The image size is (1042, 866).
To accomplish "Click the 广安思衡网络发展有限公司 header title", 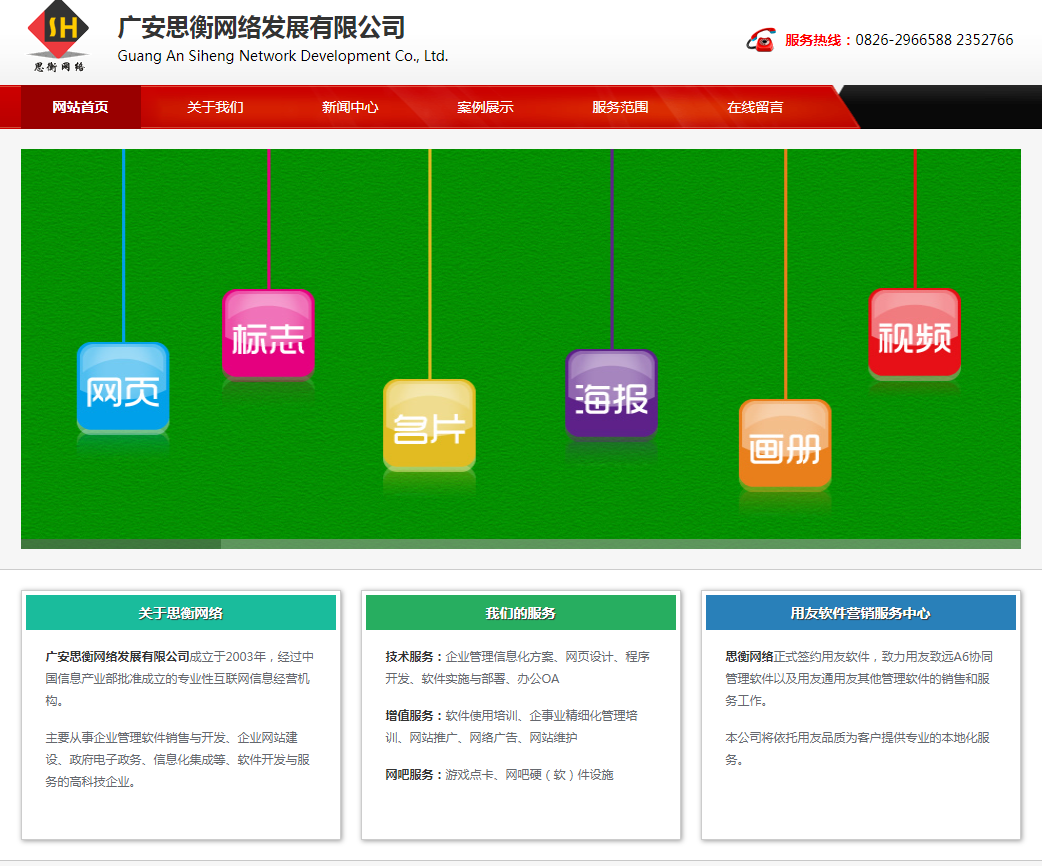I will 261,28.
